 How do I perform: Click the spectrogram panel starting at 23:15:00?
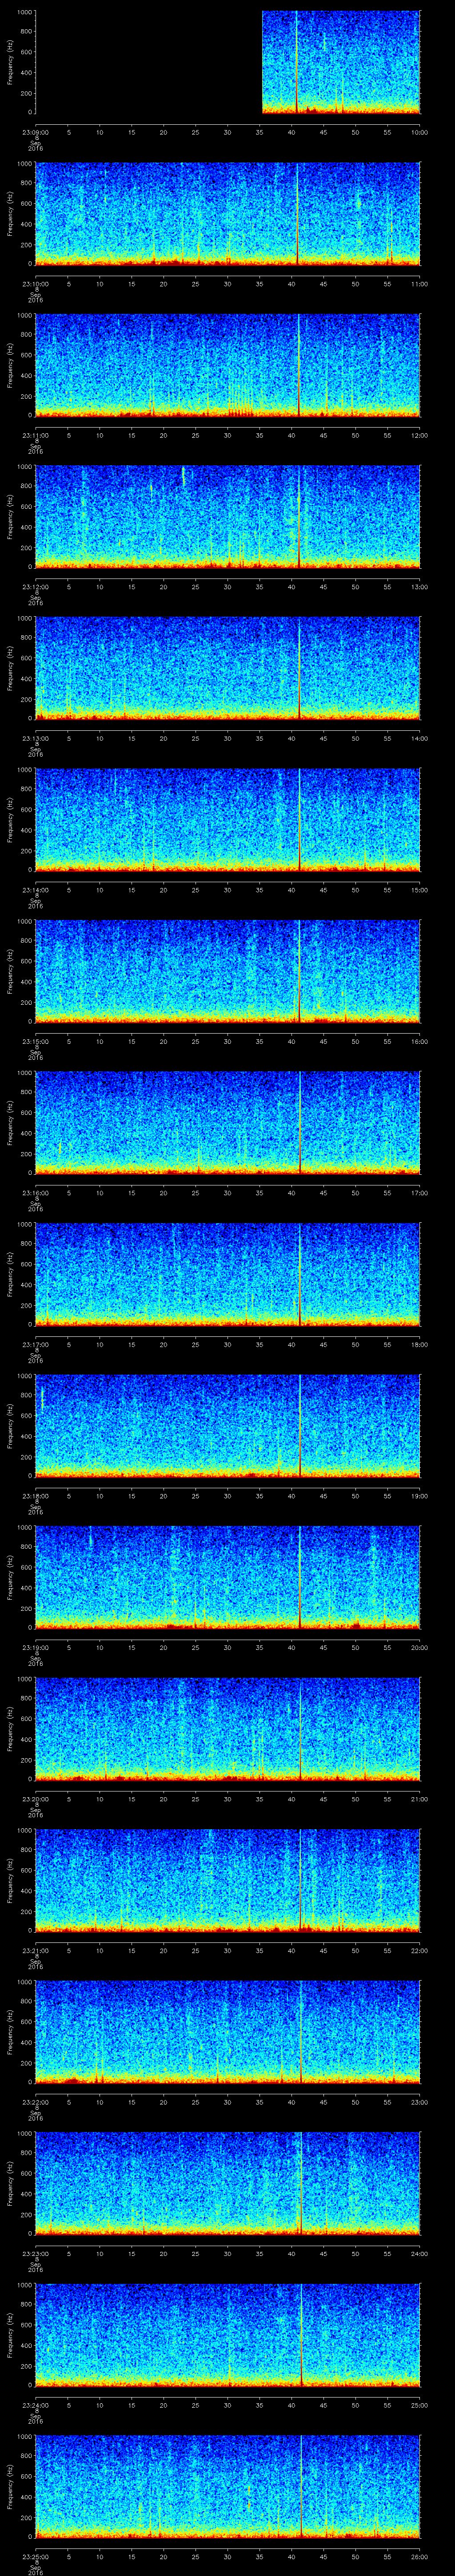click(228, 971)
